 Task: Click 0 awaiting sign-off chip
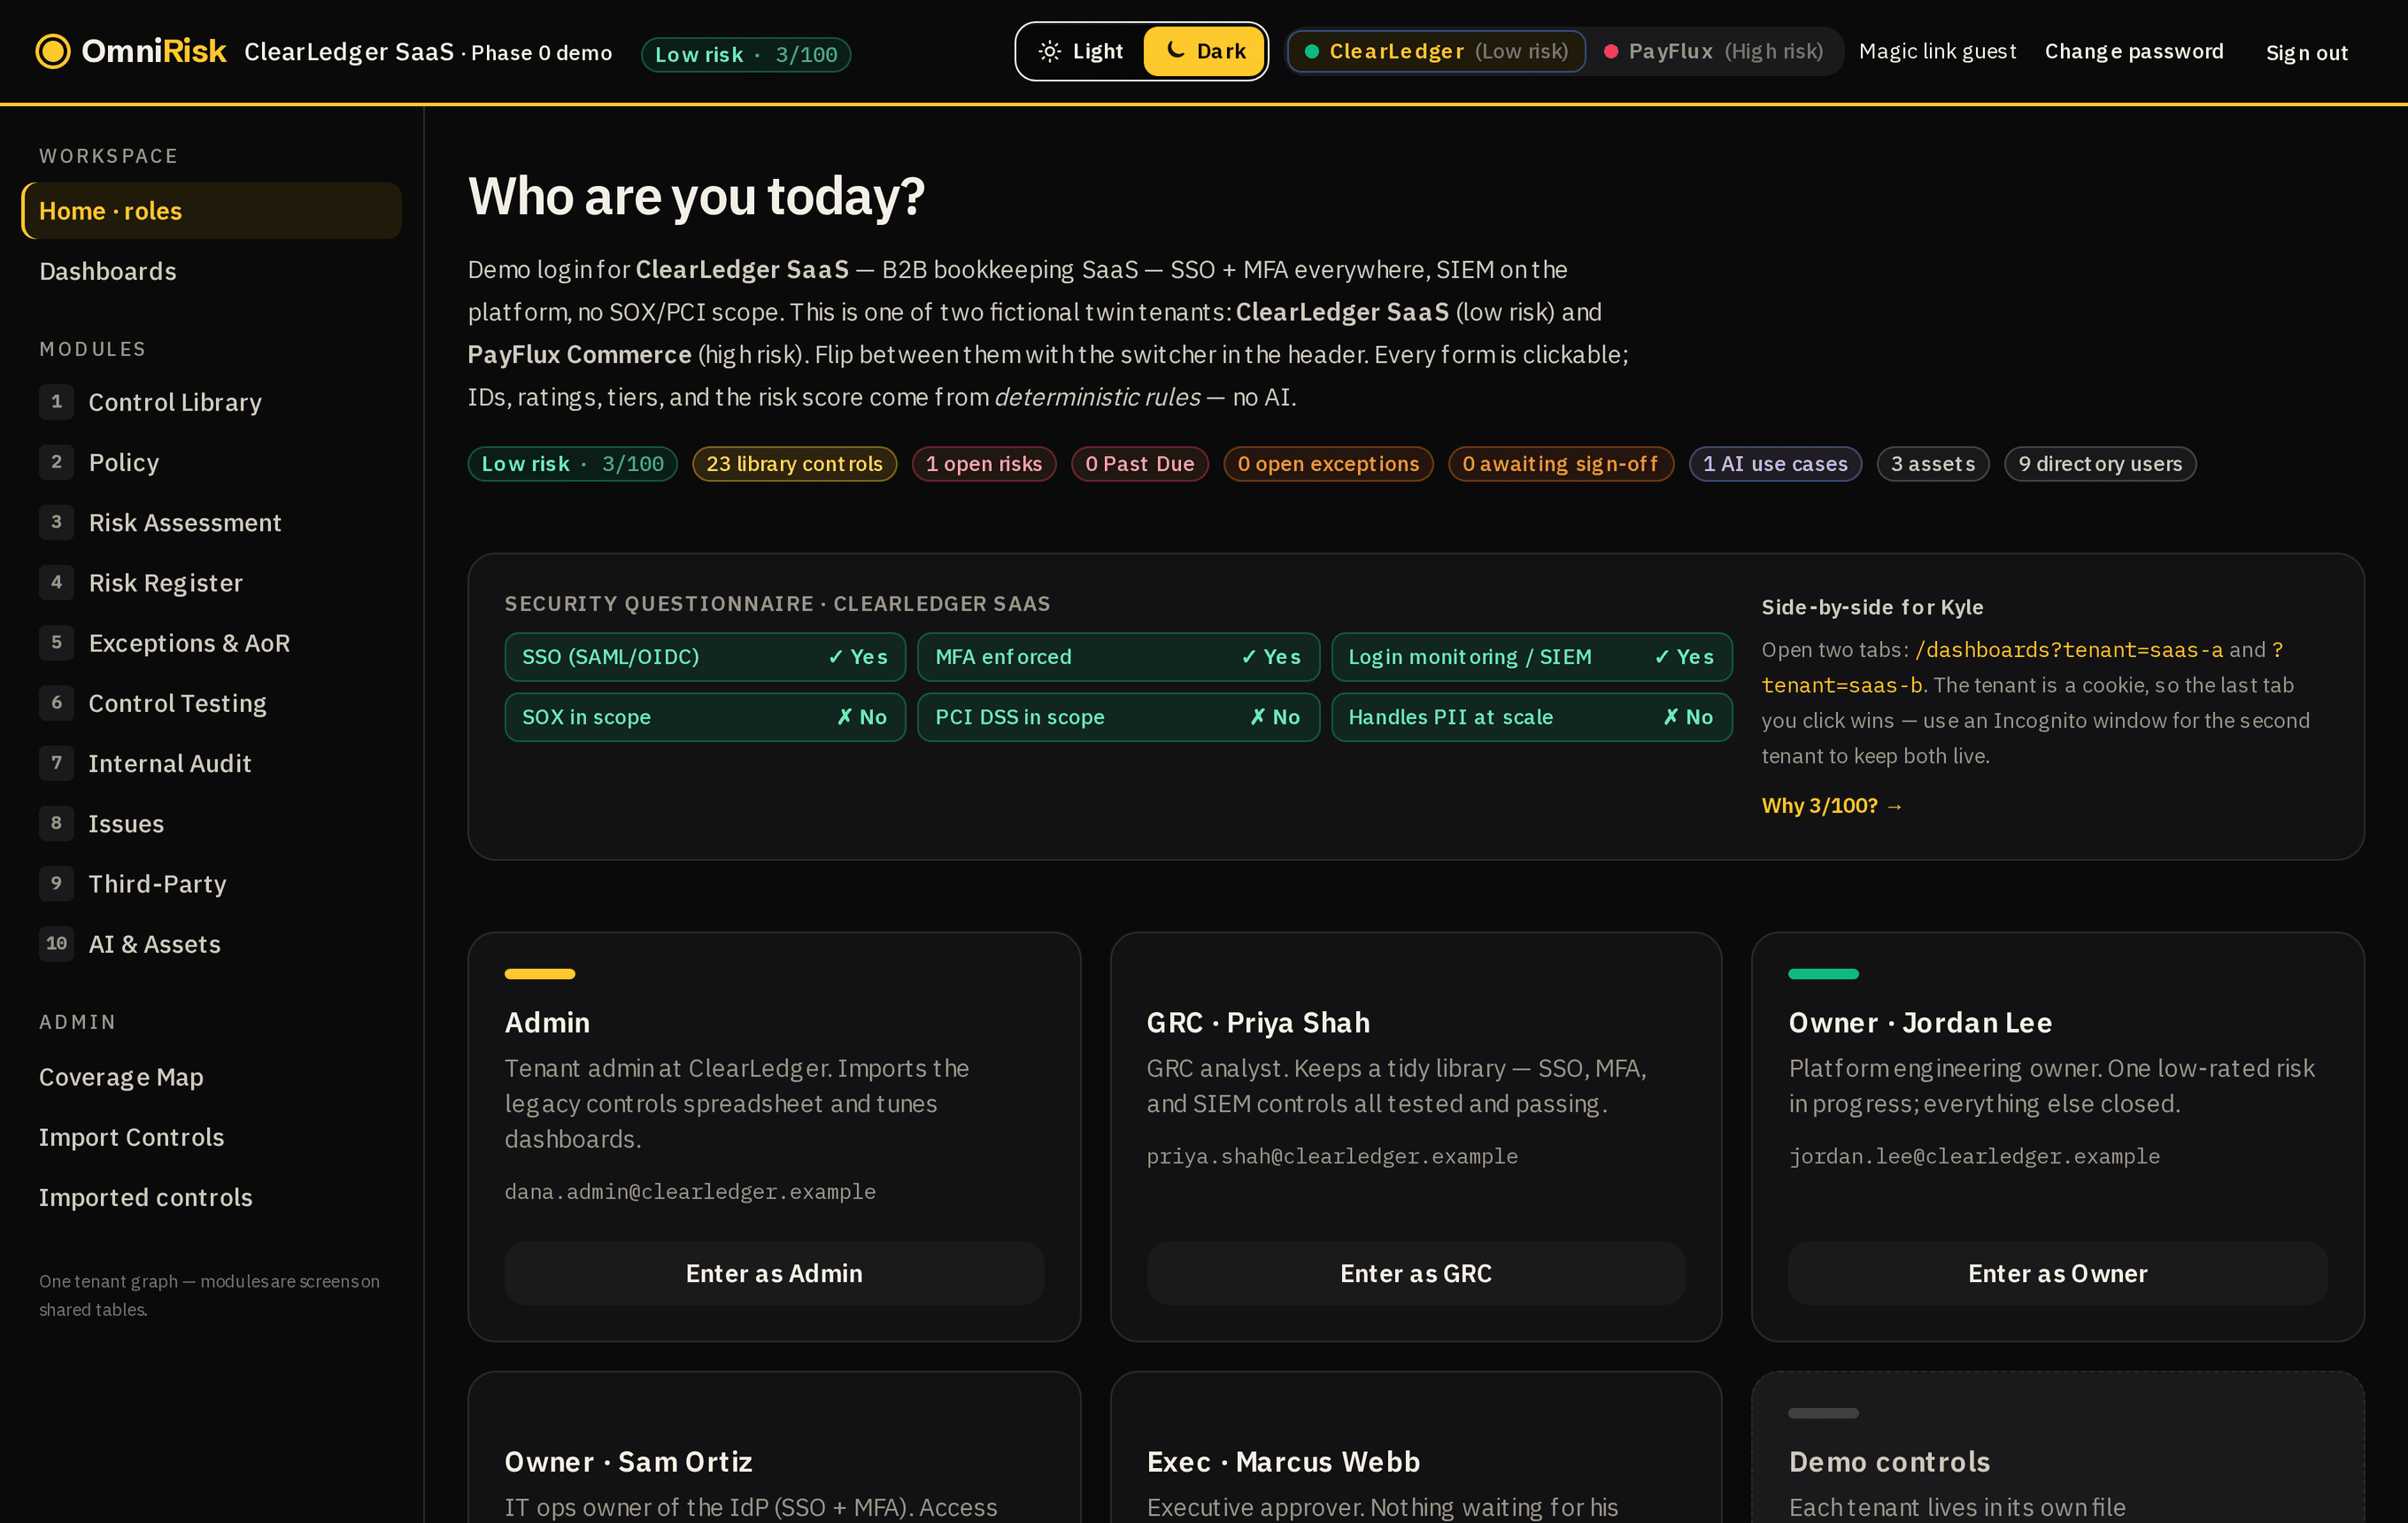tap(1560, 464)
